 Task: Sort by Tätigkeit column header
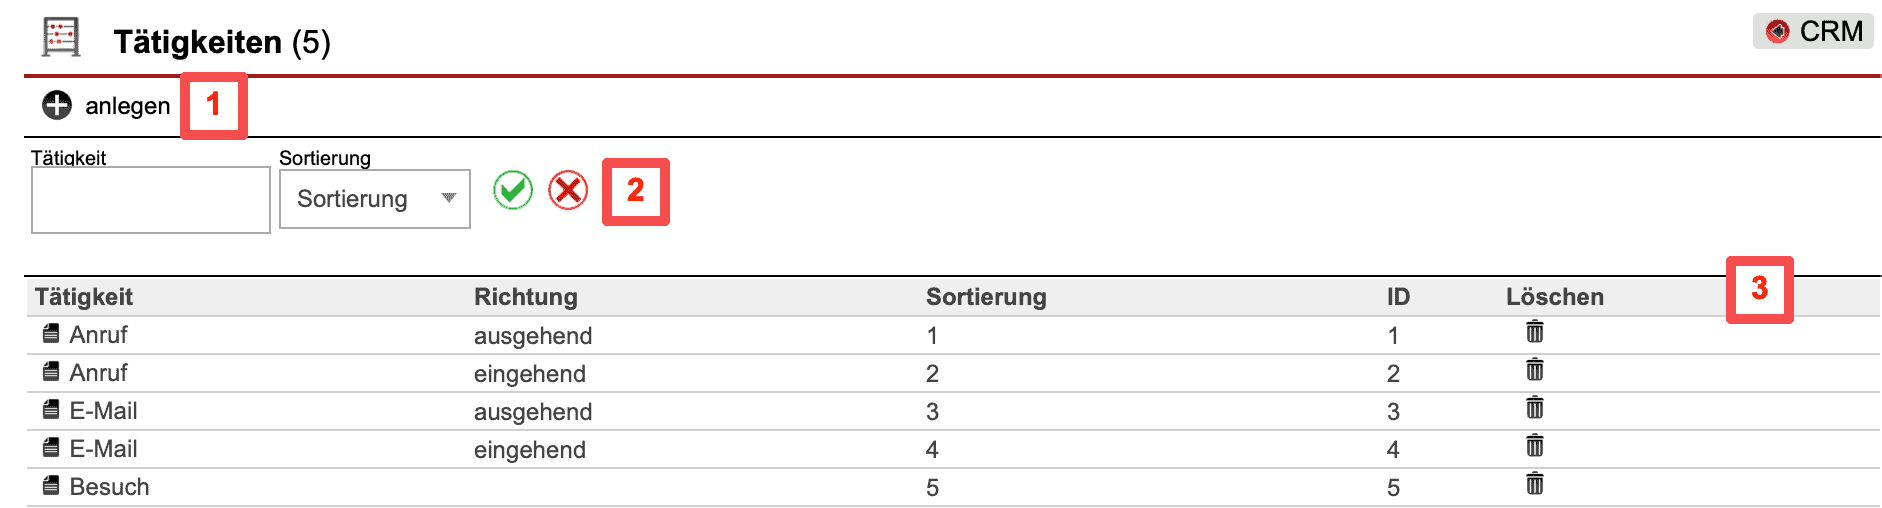click(x=84, y=297)
